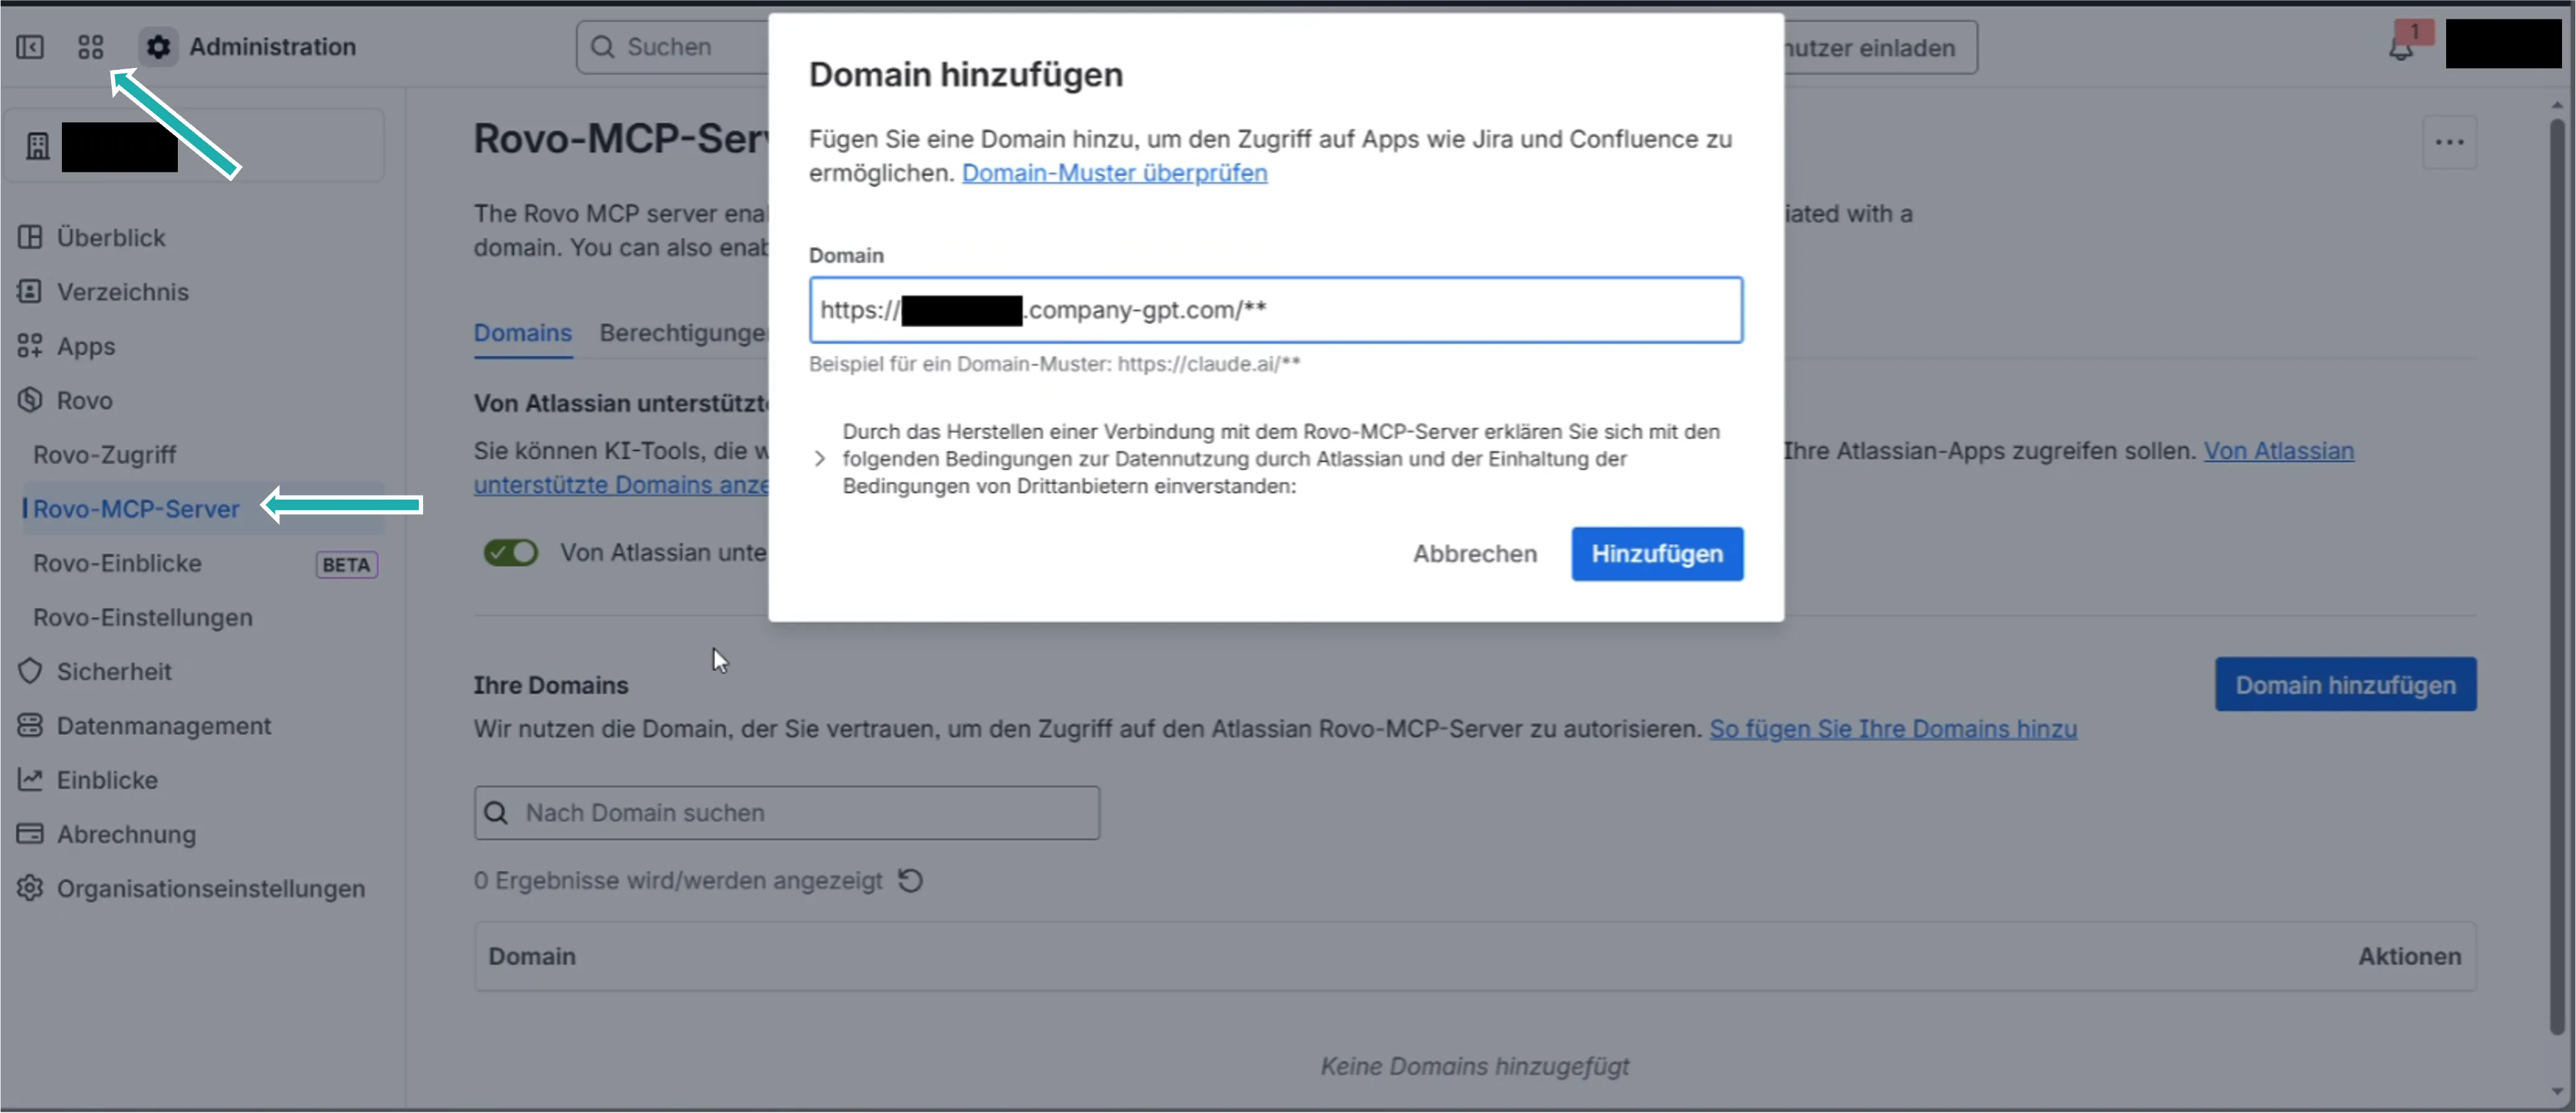
Task: Switch to the Domains tab
Action: (x=523, y=333)
